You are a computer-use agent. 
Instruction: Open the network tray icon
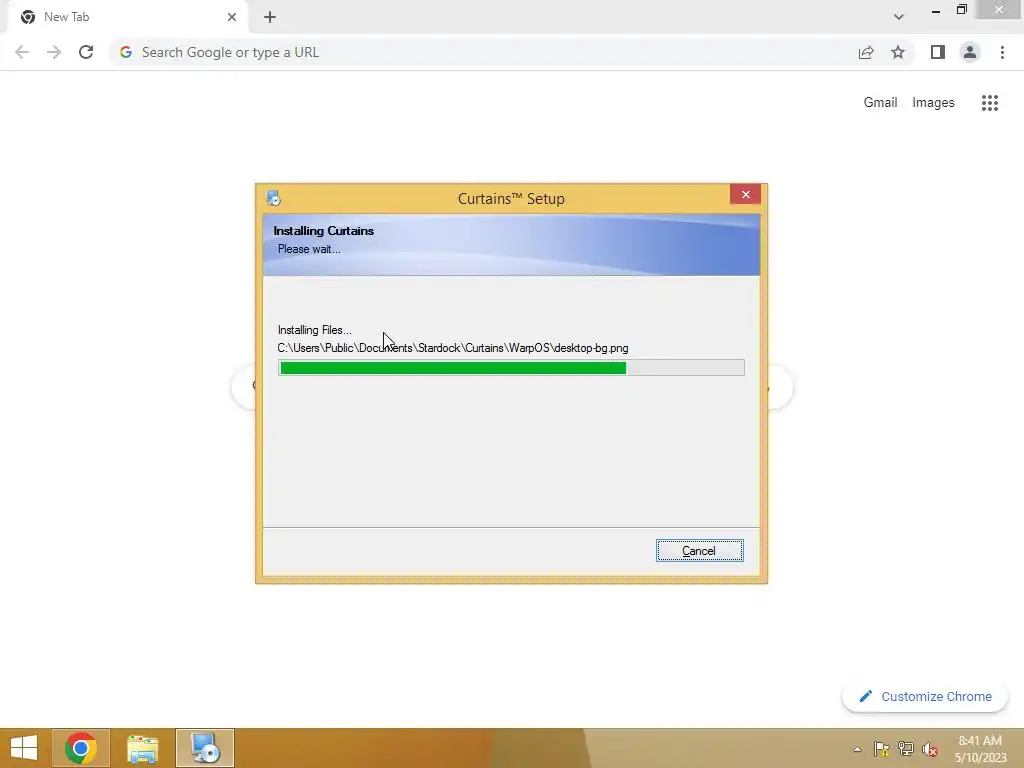906,749
